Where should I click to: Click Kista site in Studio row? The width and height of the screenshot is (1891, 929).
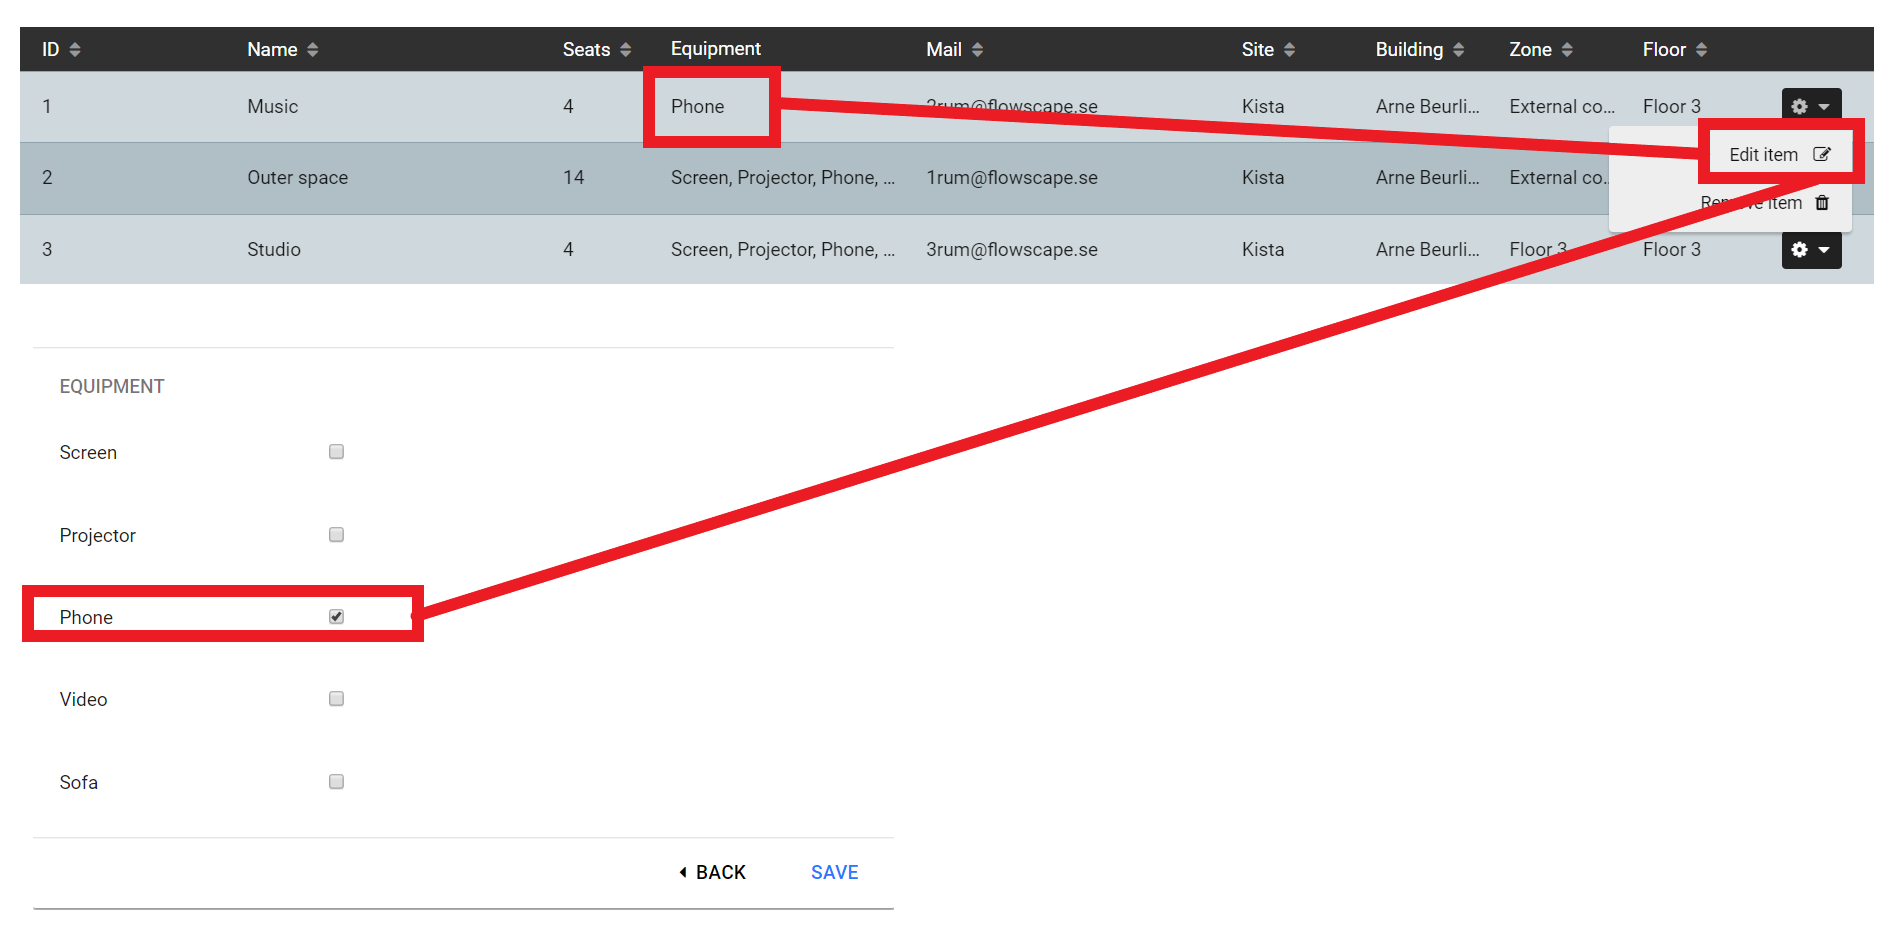coord(1263,250)
